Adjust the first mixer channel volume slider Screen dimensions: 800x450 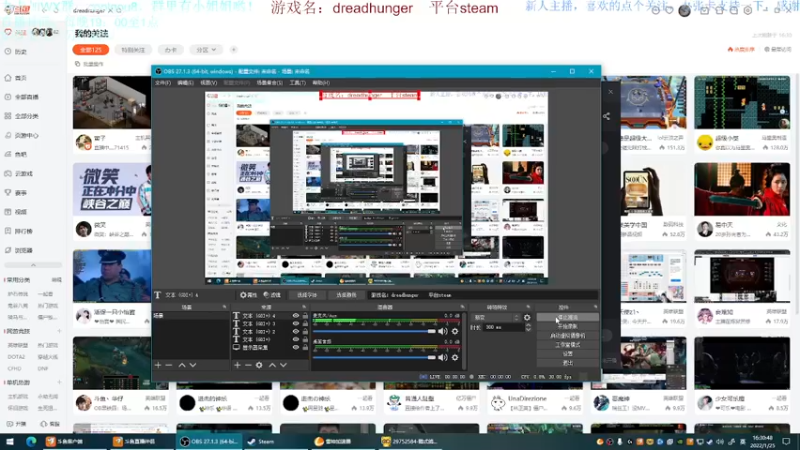tap(374, 332)
